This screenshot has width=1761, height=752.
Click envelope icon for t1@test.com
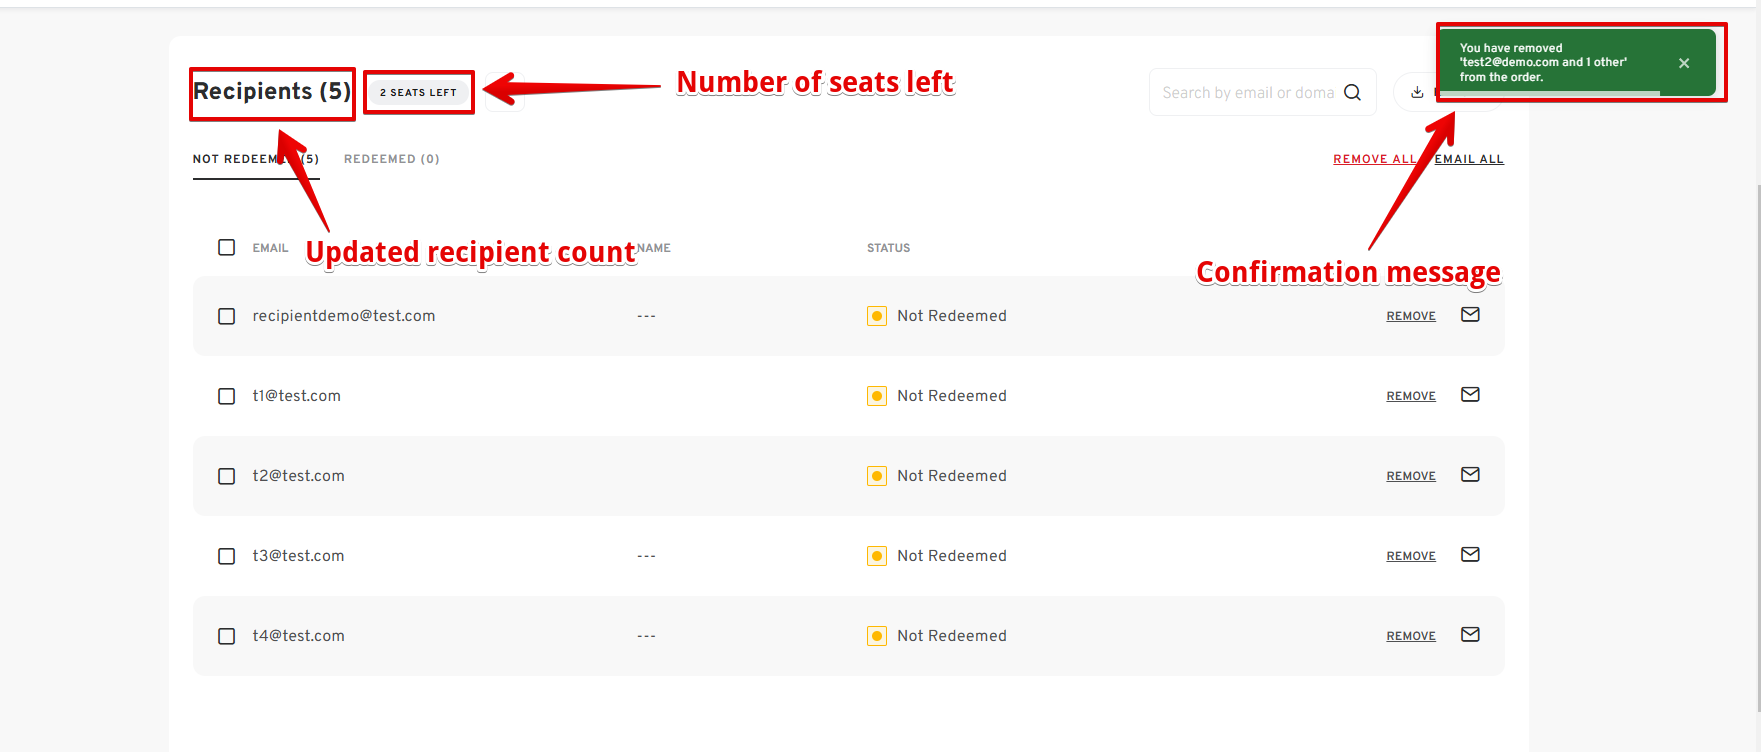click(1470, 394)
